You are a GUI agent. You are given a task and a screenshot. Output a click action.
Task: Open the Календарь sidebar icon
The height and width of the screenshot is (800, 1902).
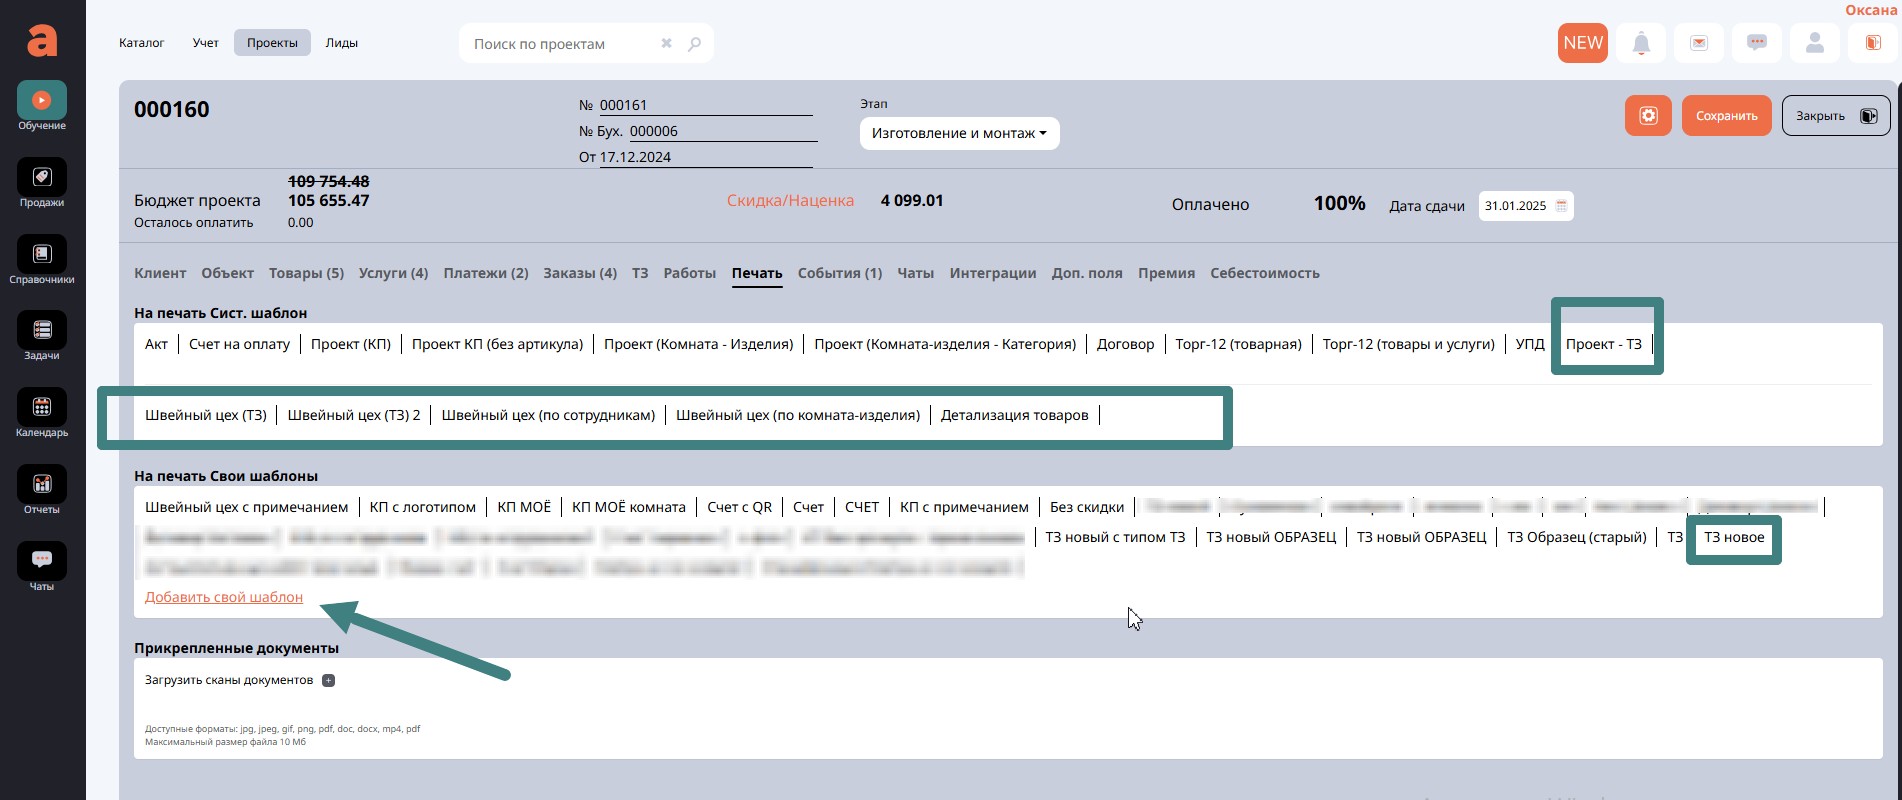[x=41, y=408]
